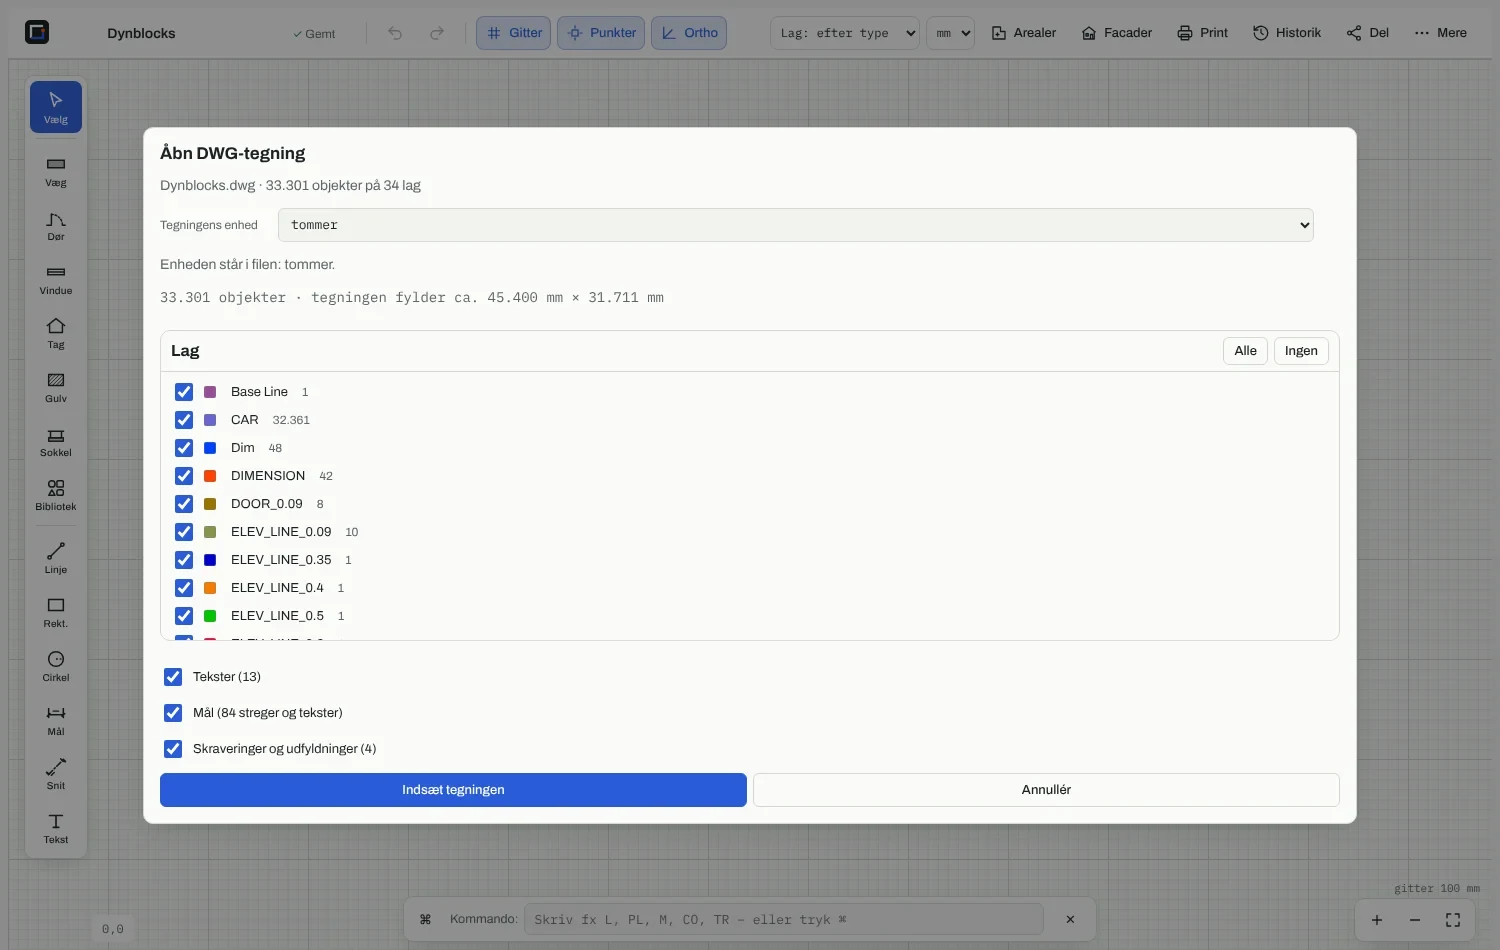The width and height of the screenshot is (1500, 950).
Task: Open the Lag: efter type dropdown
Action: (845, 33)
